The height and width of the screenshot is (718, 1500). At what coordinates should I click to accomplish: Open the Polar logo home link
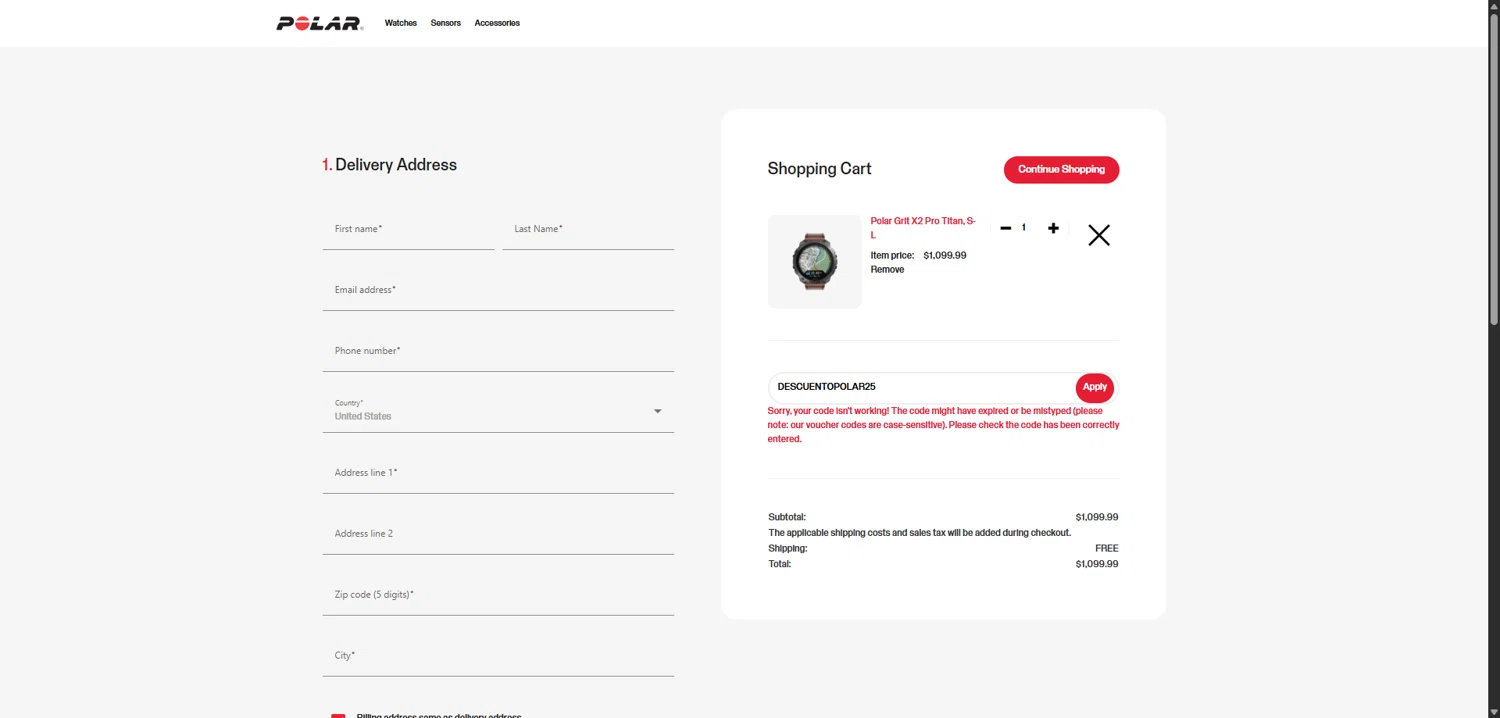319,23
